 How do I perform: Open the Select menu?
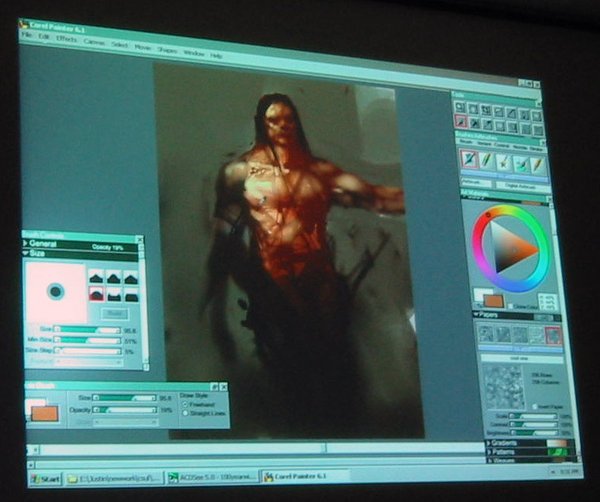[119, 45]
